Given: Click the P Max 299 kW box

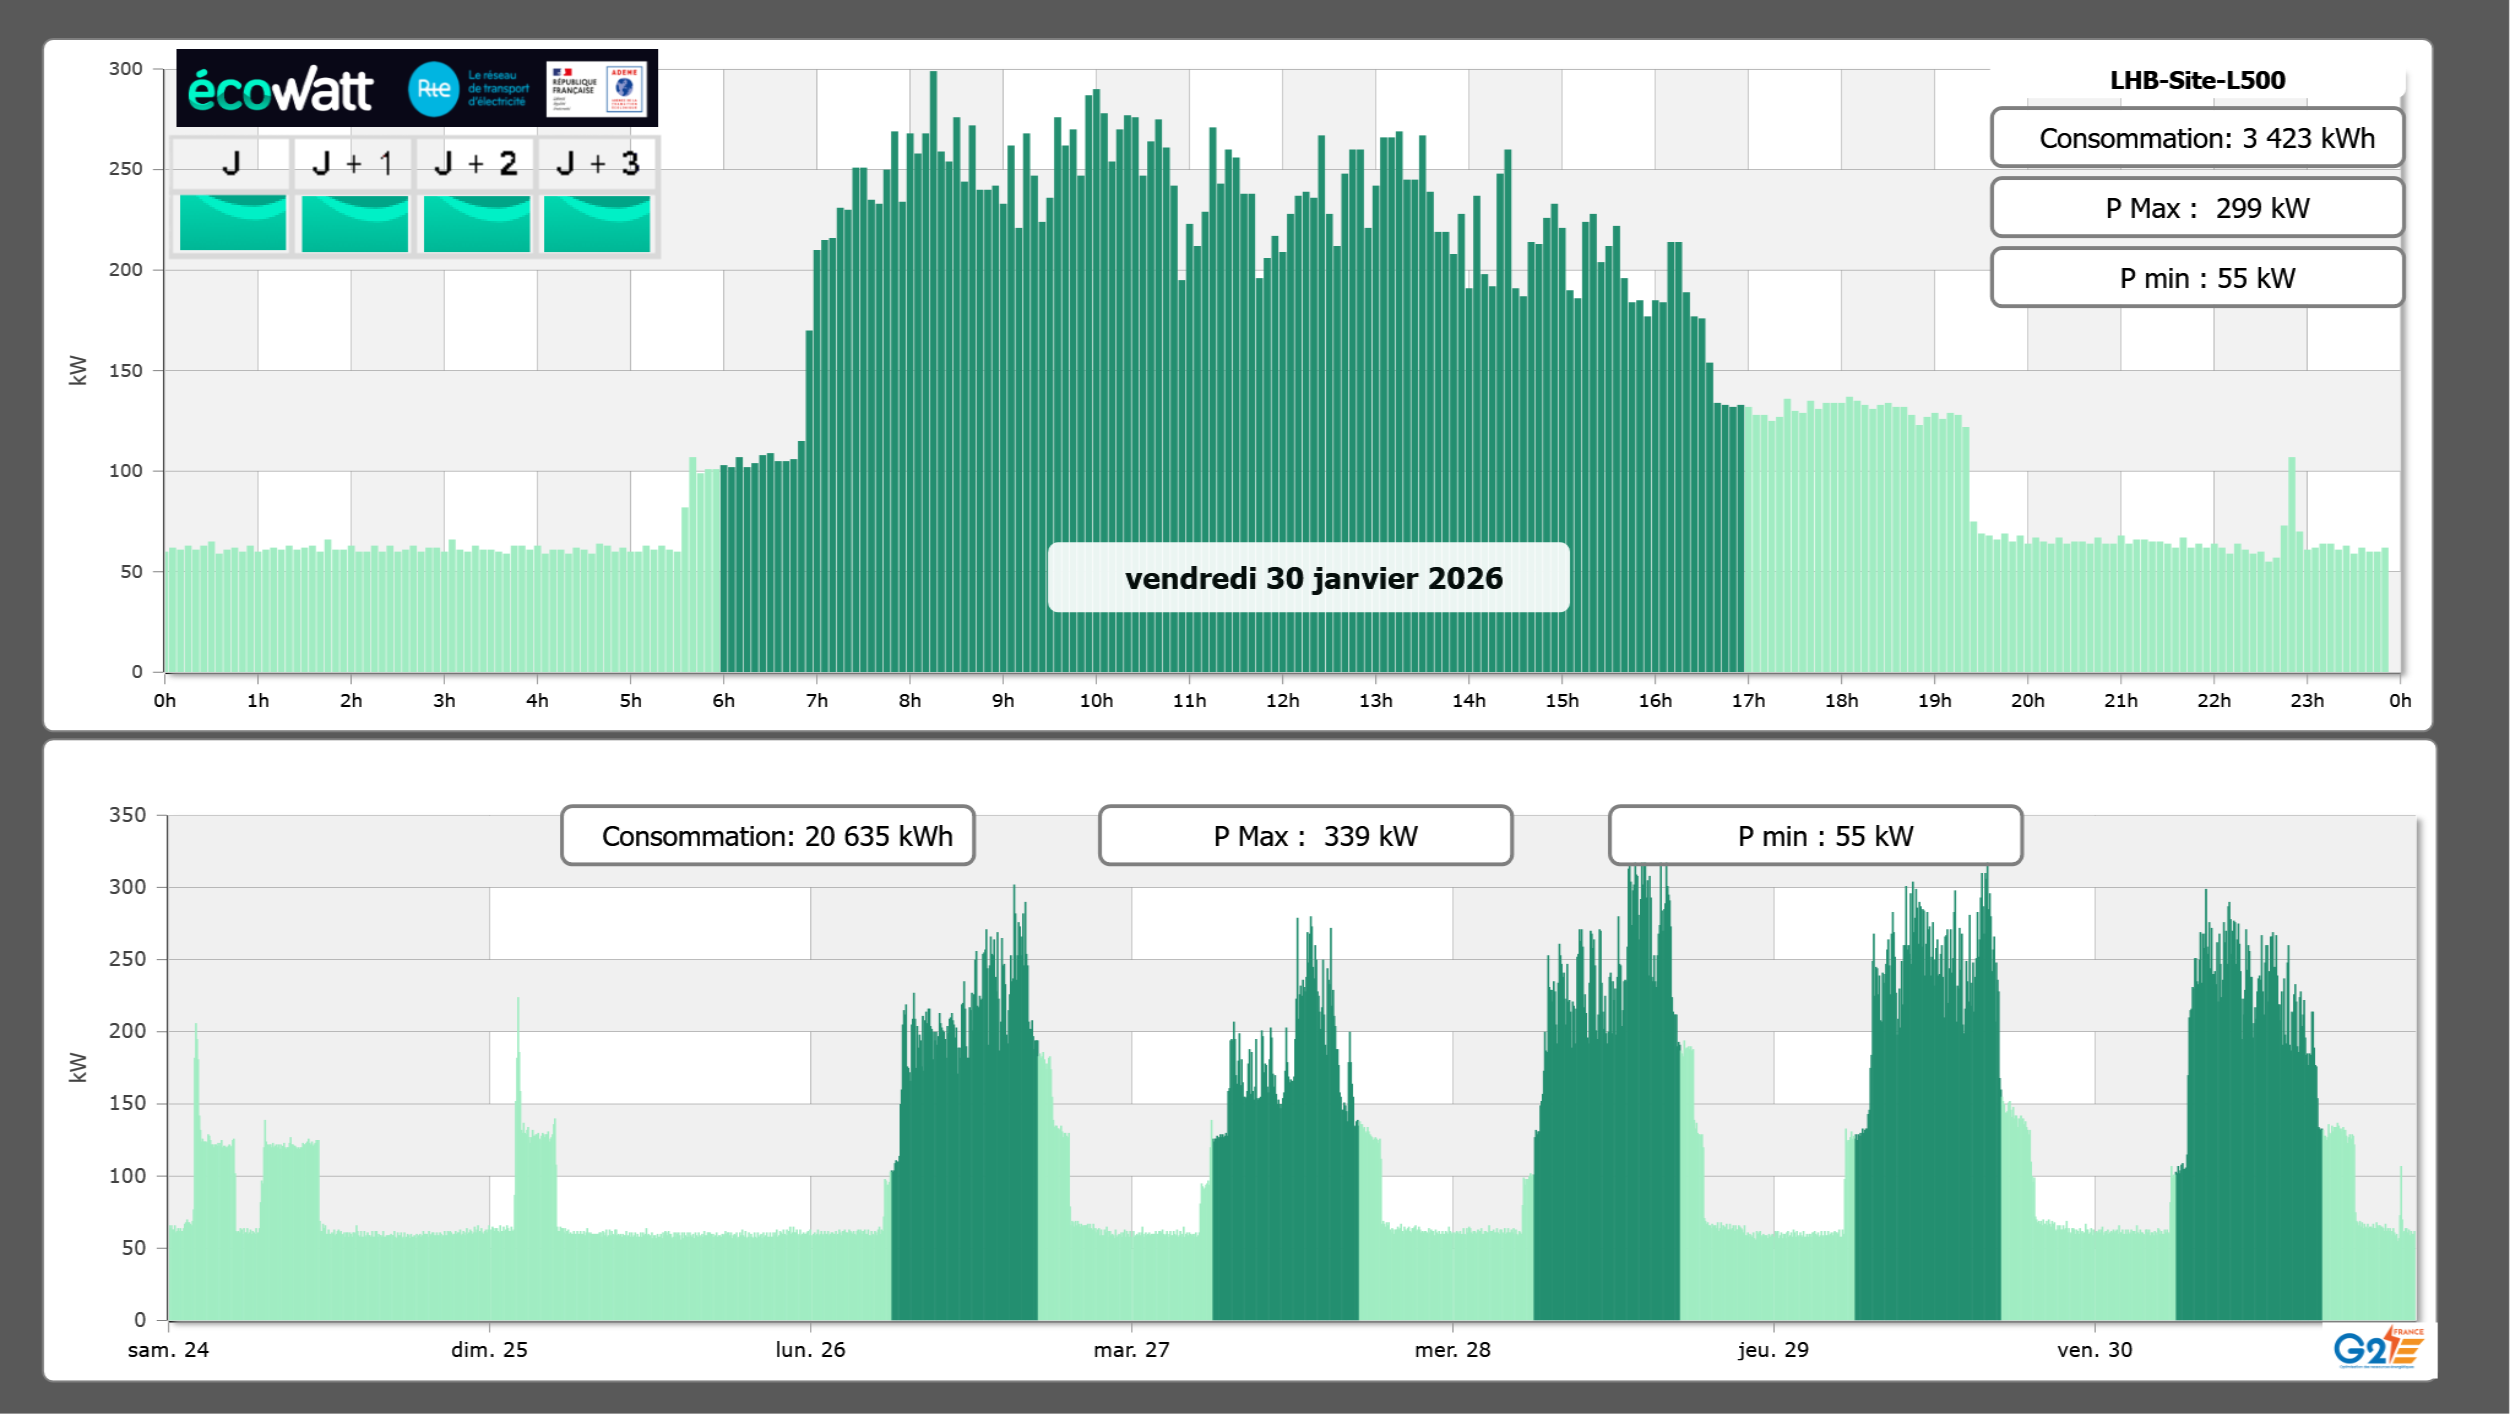Looking at the screenshot, I should pyautogui.click(x=2196, y=208).
